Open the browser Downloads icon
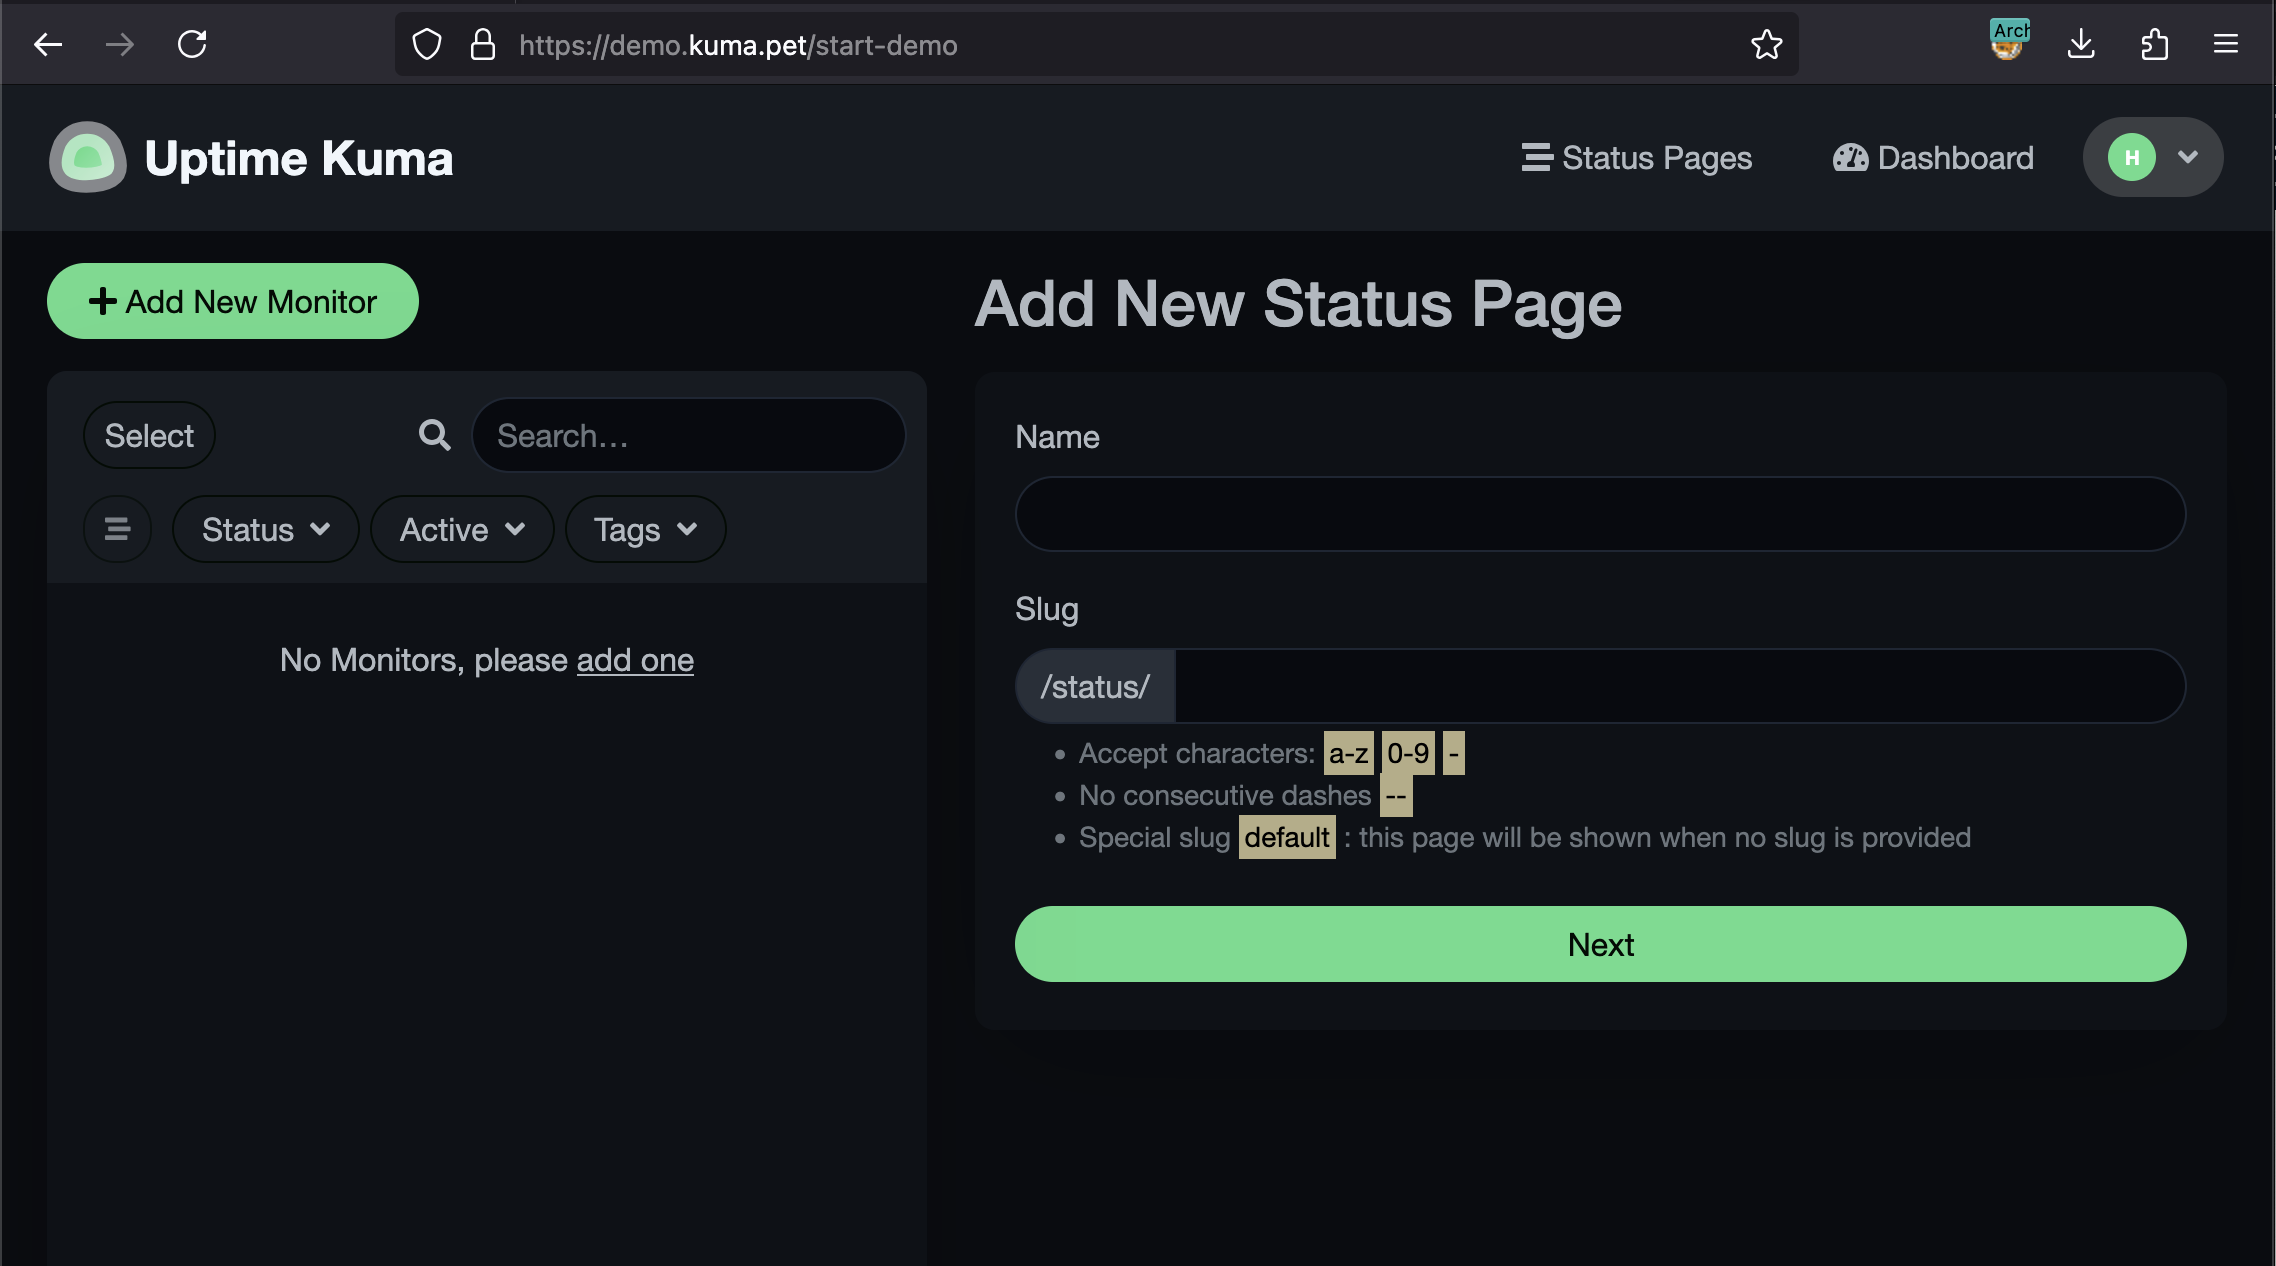Image resolution: width=2276 pixels, height=1266 pixels. 2082,44
